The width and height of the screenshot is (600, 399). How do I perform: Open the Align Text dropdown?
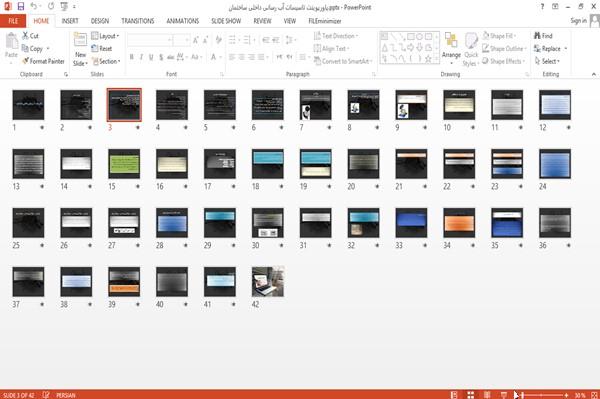coord(332,49)
